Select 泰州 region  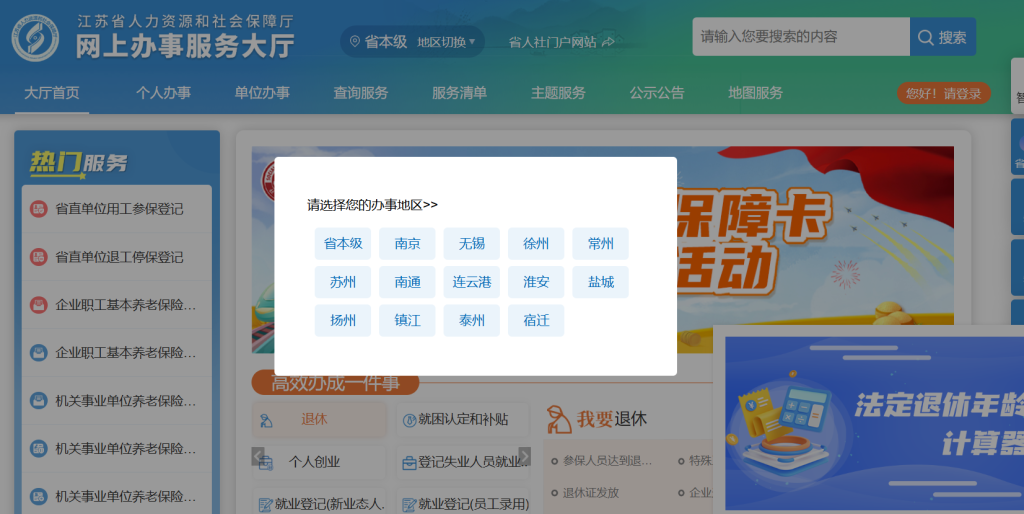472,321
